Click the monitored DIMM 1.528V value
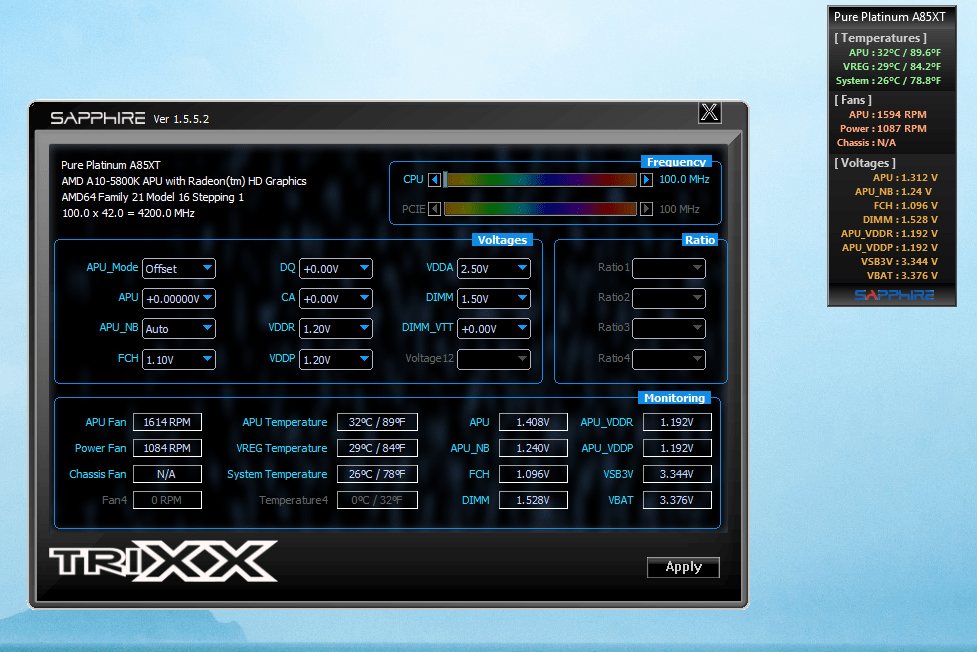This screenshot has height=652, width=977. 533,501
